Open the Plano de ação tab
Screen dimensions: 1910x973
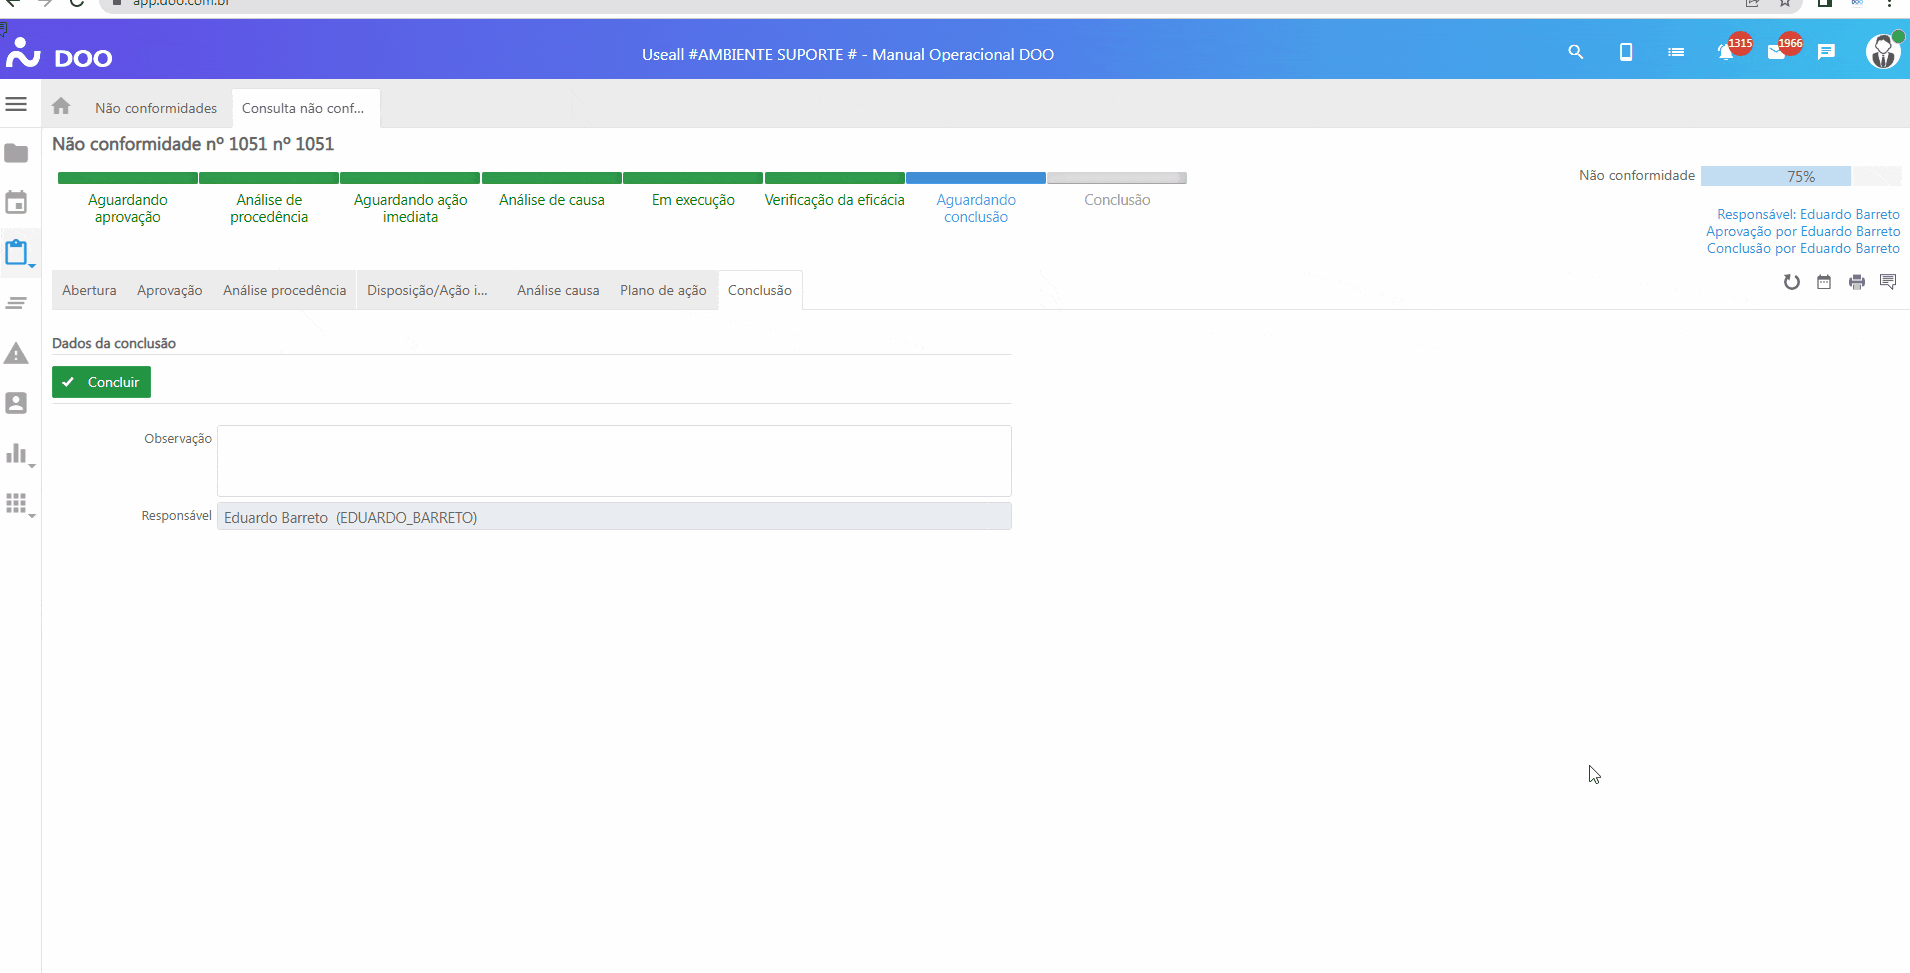click(x=663, y=290)
